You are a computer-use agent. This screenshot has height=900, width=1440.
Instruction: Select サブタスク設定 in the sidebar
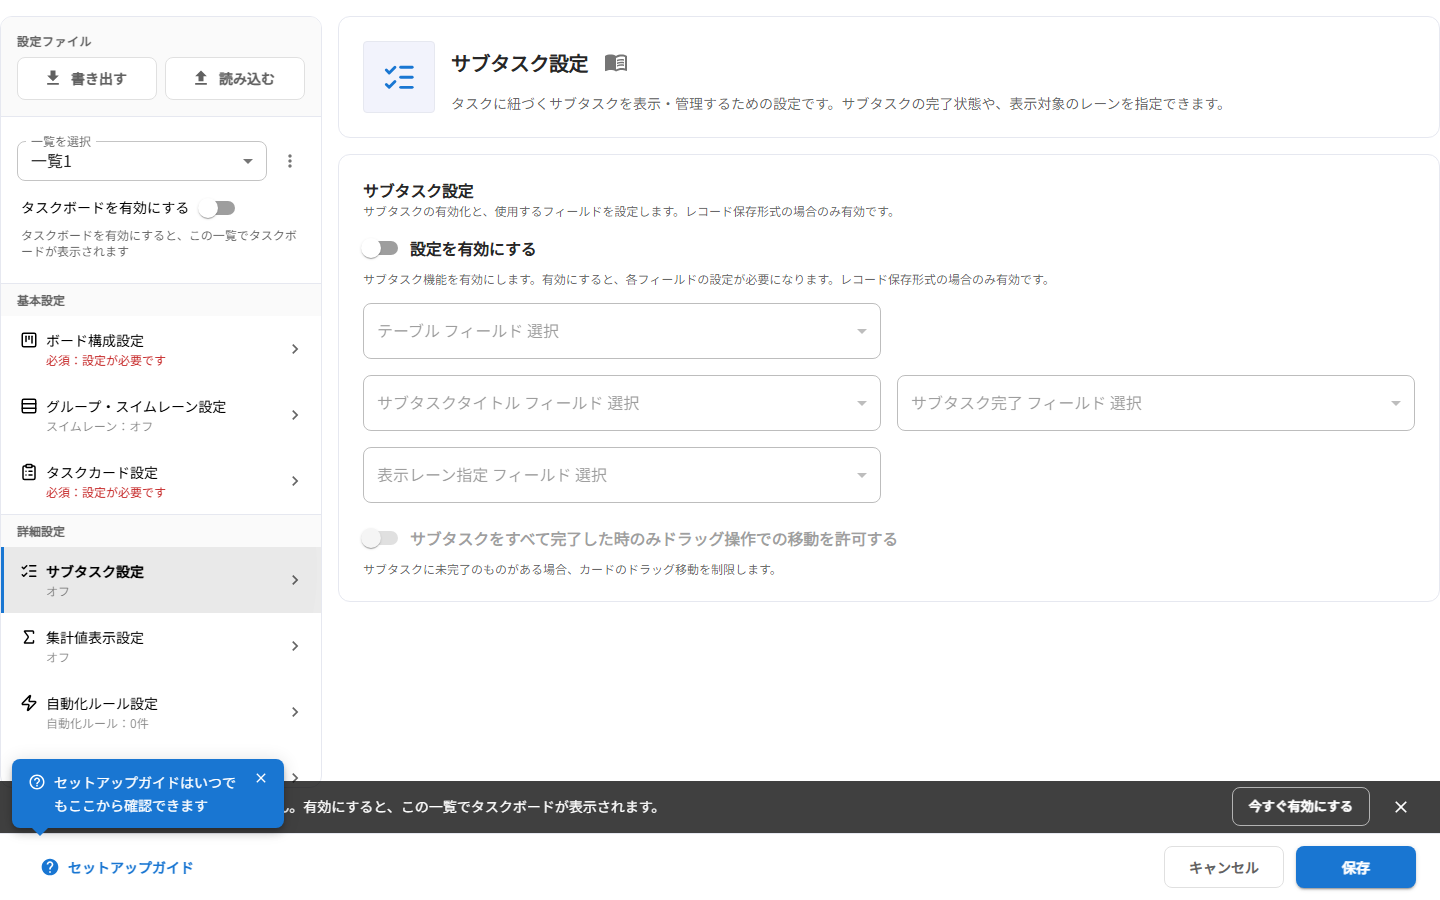tap(161, 580)
